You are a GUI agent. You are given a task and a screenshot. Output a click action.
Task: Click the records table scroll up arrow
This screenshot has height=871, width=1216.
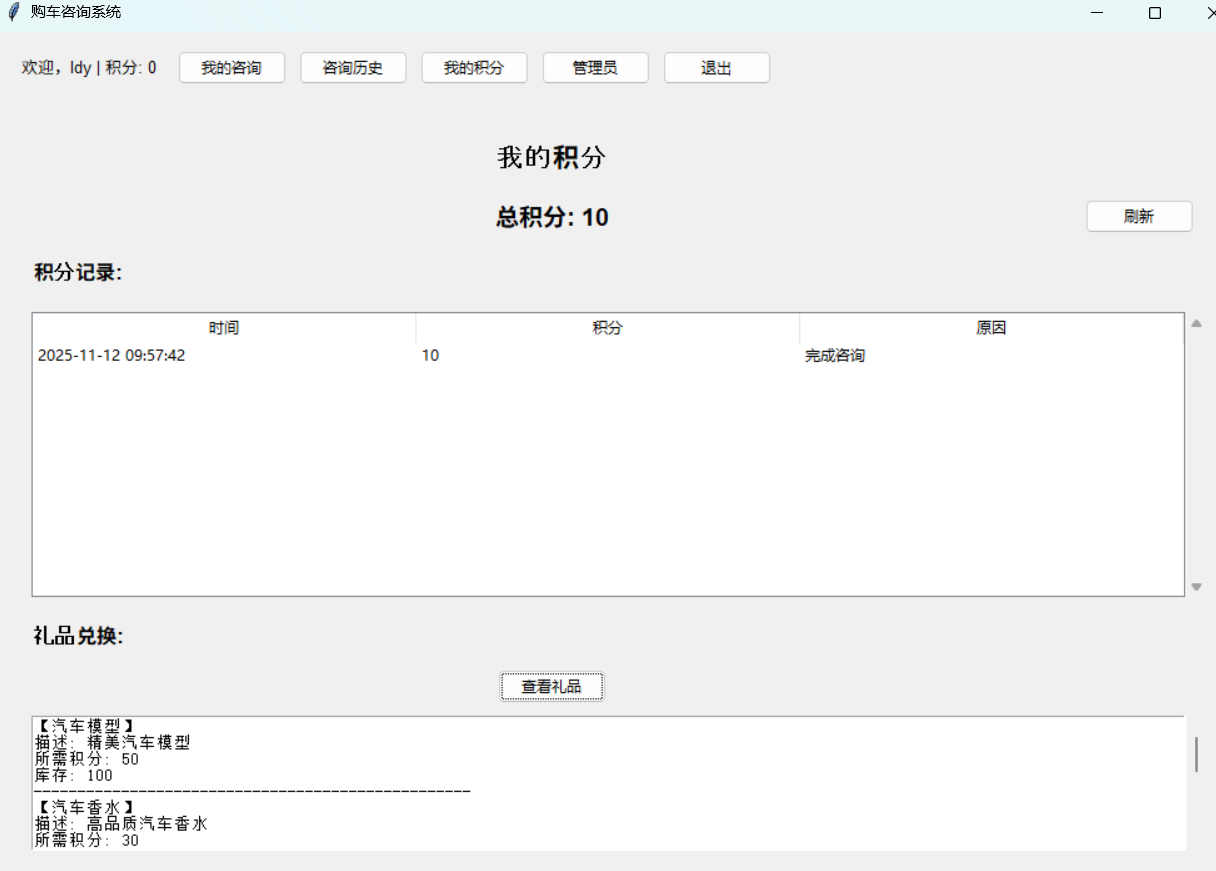coord(1196,323)
